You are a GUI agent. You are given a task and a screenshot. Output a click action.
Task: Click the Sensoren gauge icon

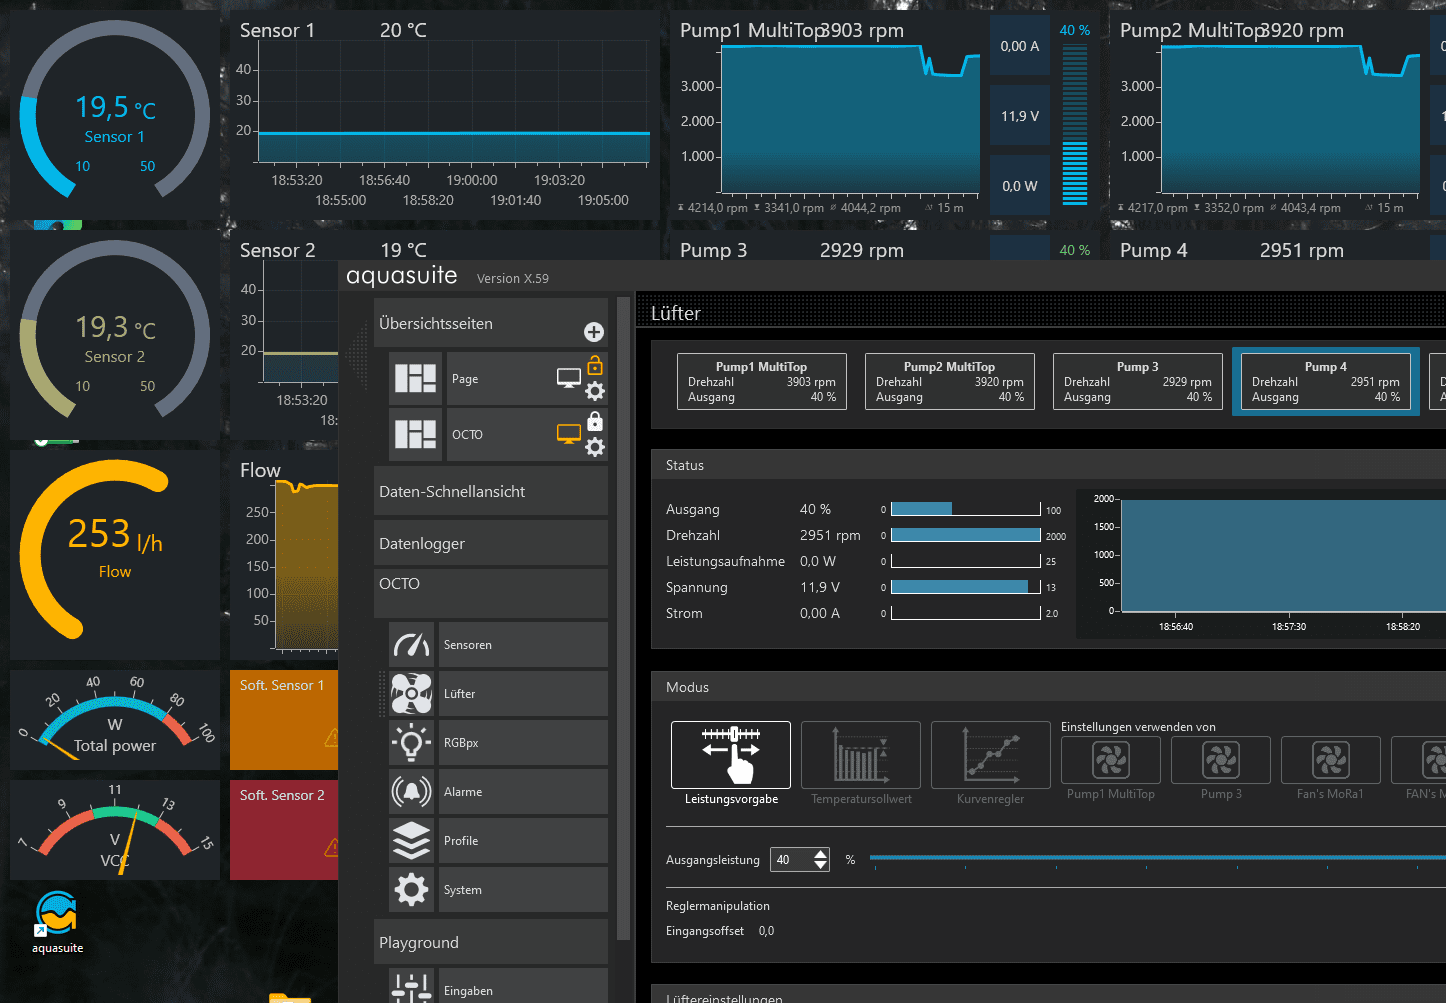411,645
